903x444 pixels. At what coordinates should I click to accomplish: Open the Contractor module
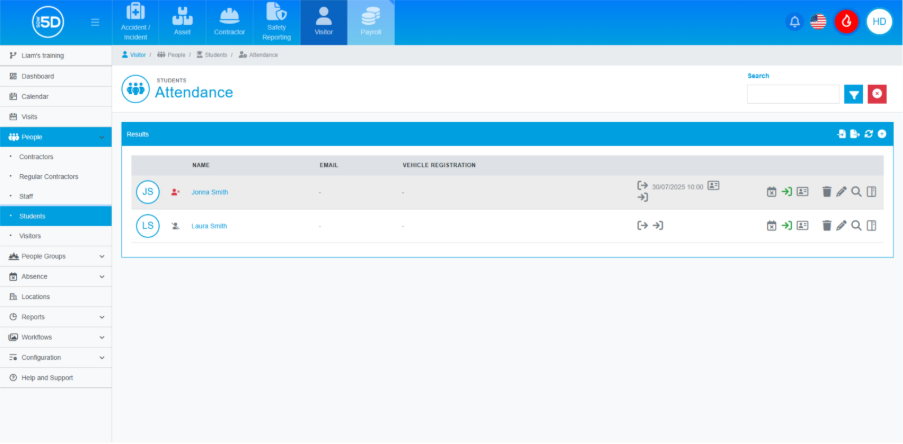[229, 22]
